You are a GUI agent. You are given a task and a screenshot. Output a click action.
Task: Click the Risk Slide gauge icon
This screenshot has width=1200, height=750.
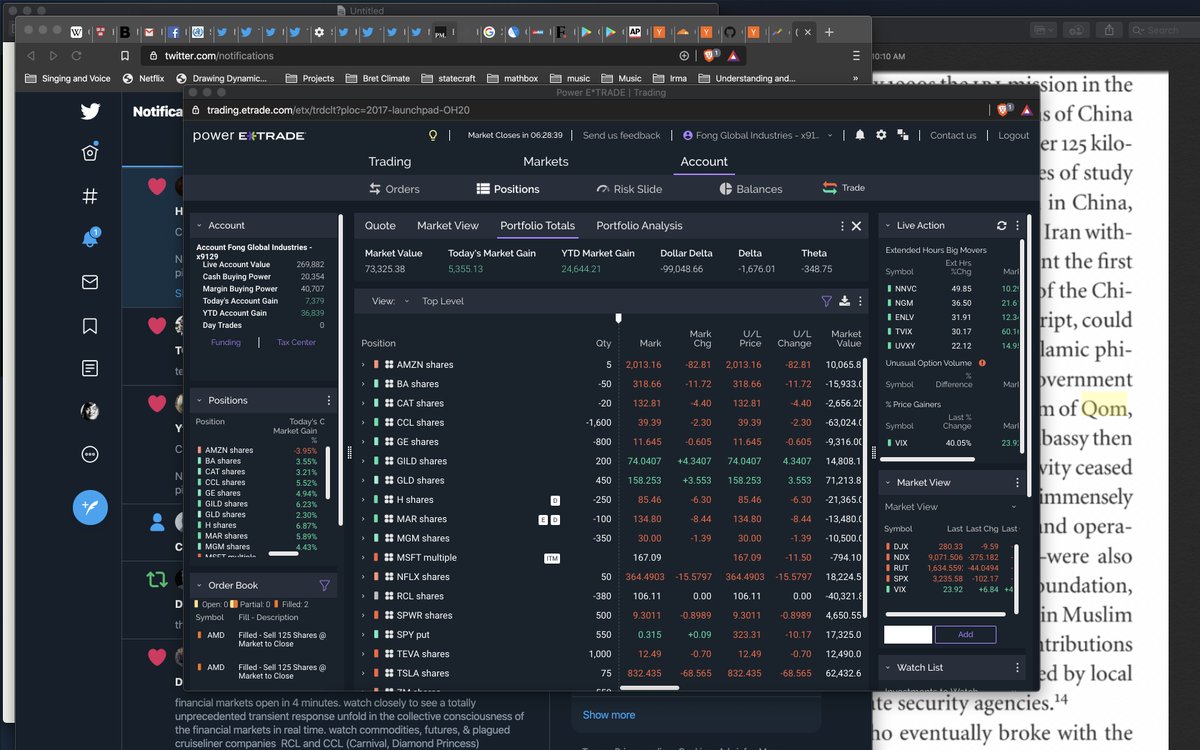click(x=603, y=188)
